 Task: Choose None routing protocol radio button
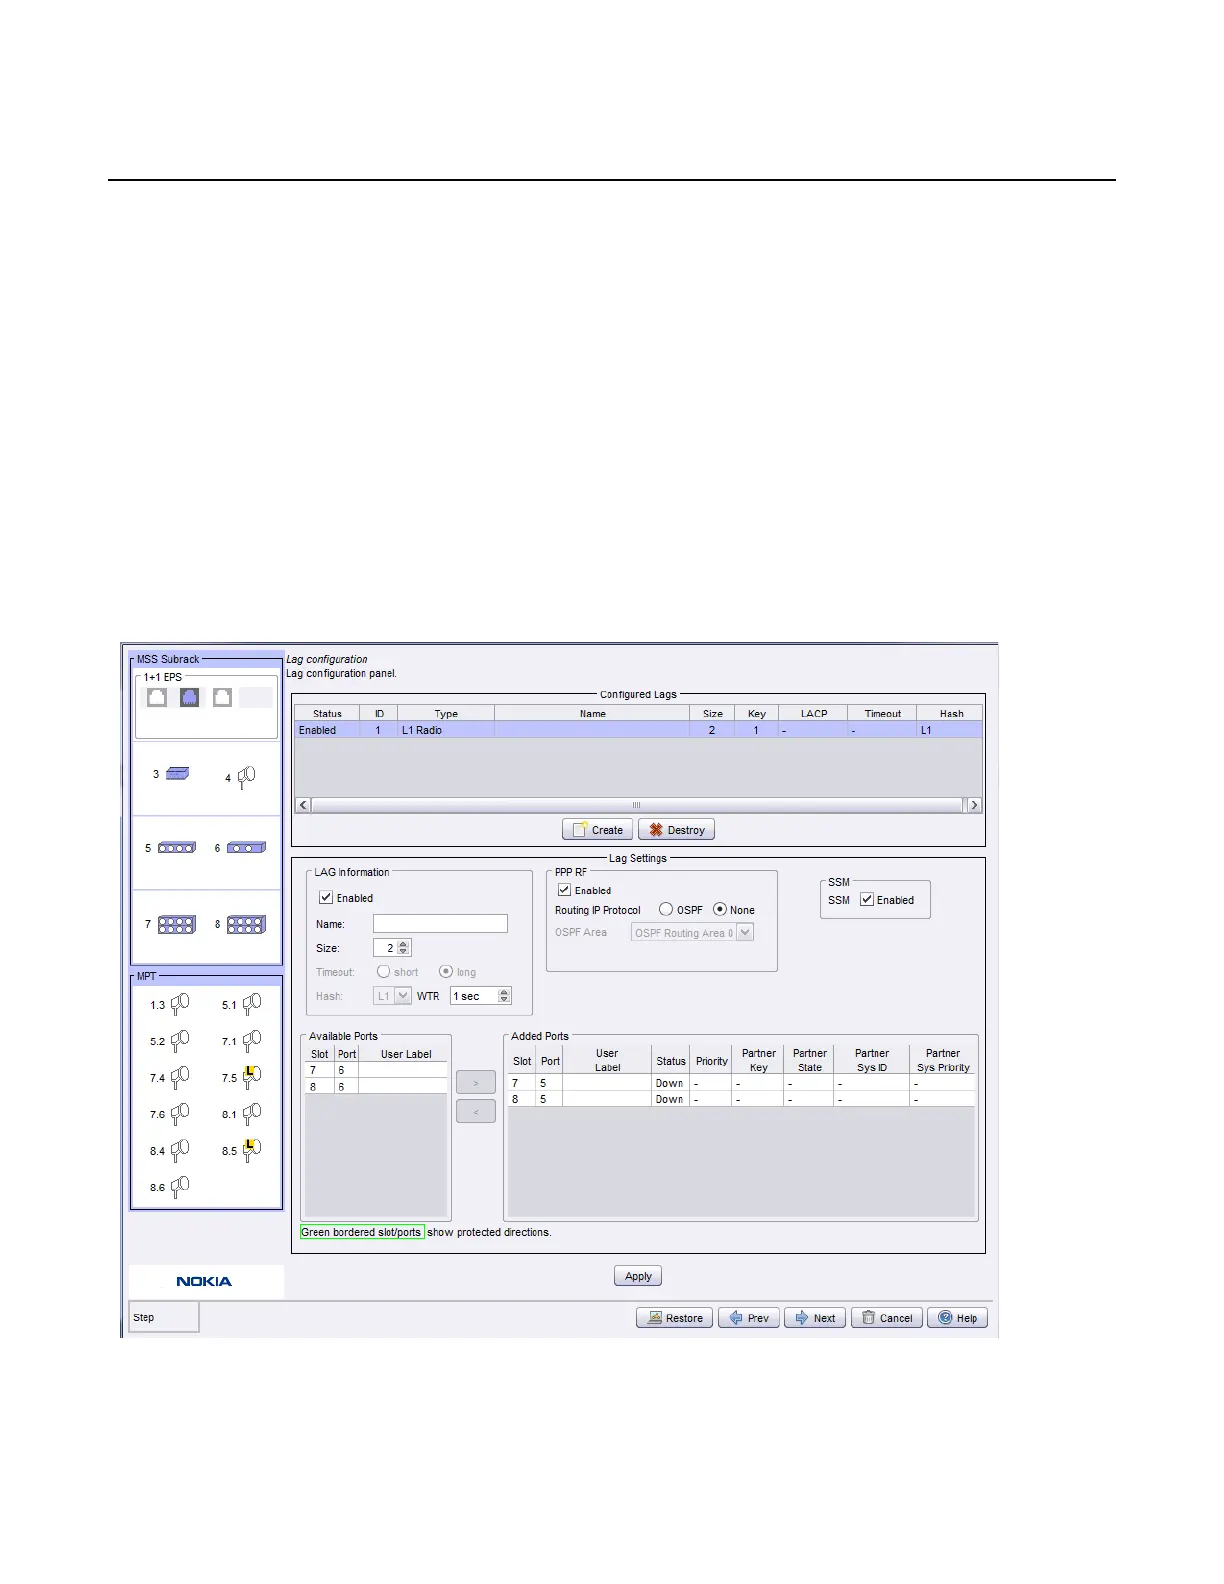point(719,909)
